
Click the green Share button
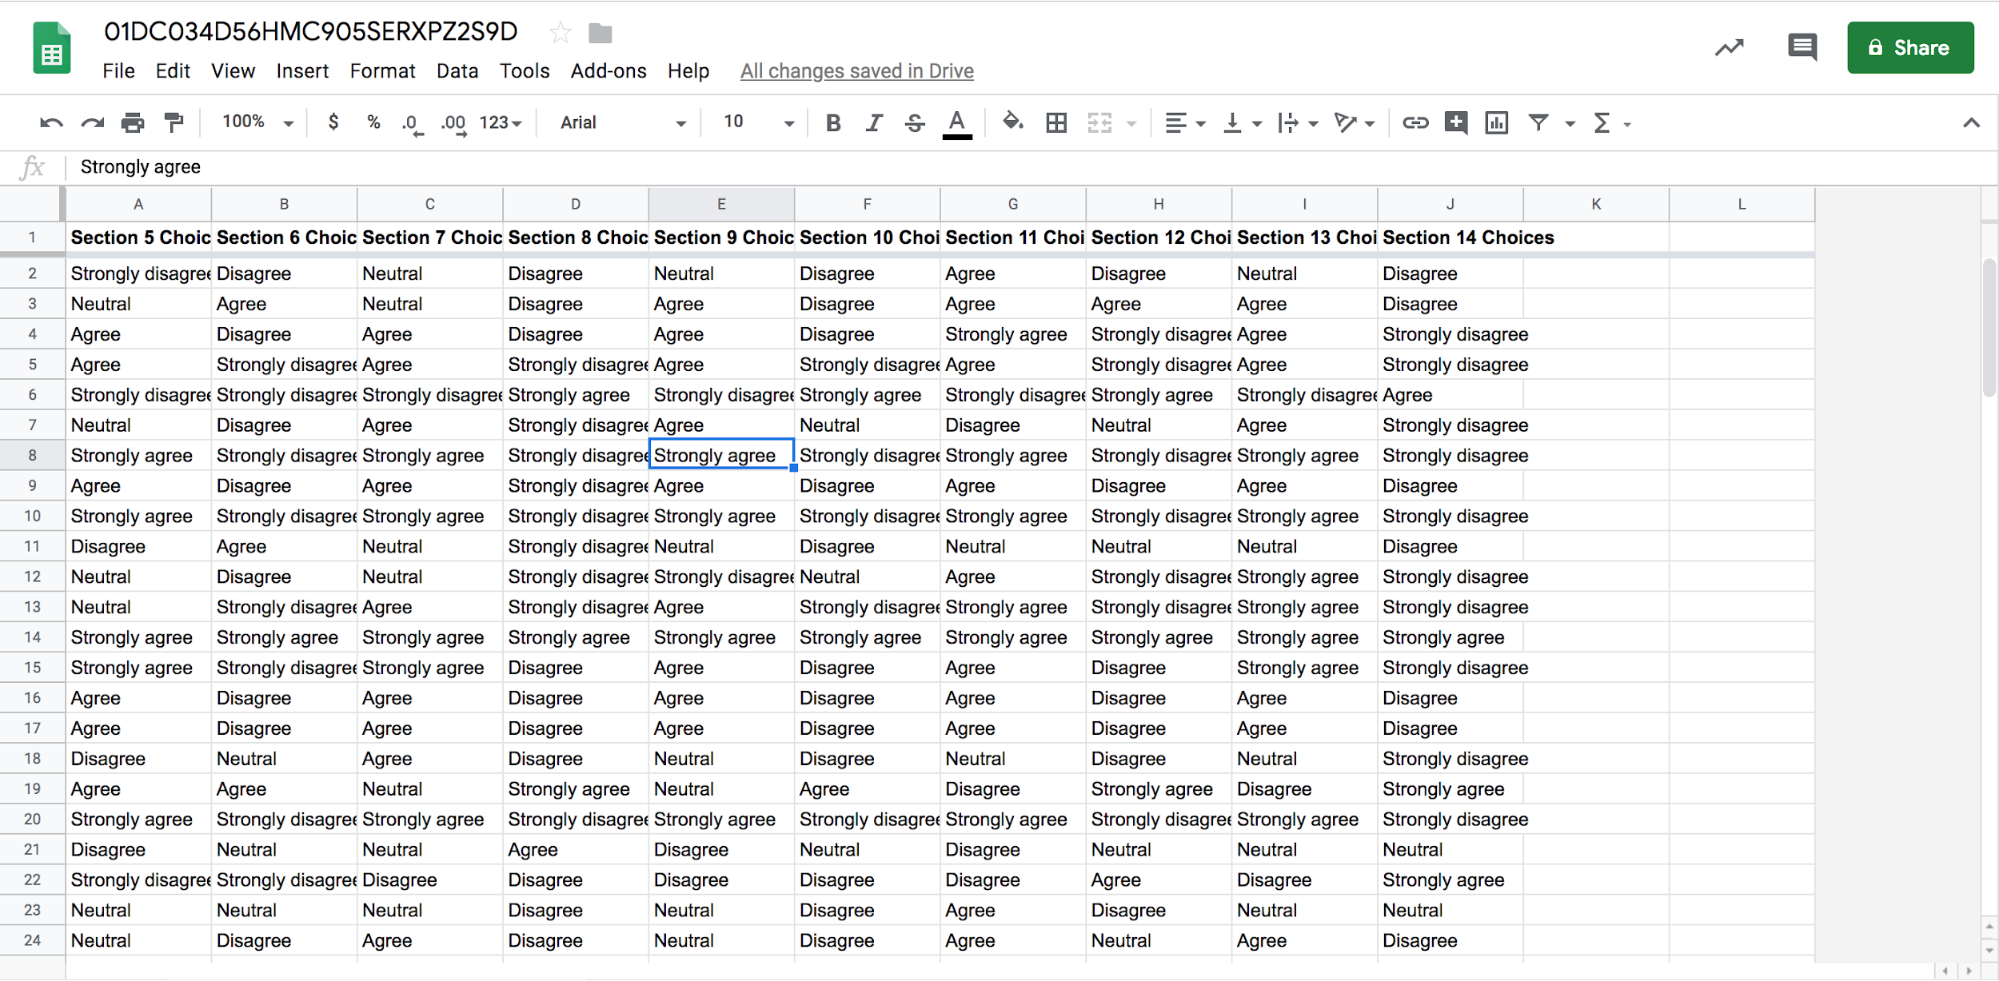1909,48
